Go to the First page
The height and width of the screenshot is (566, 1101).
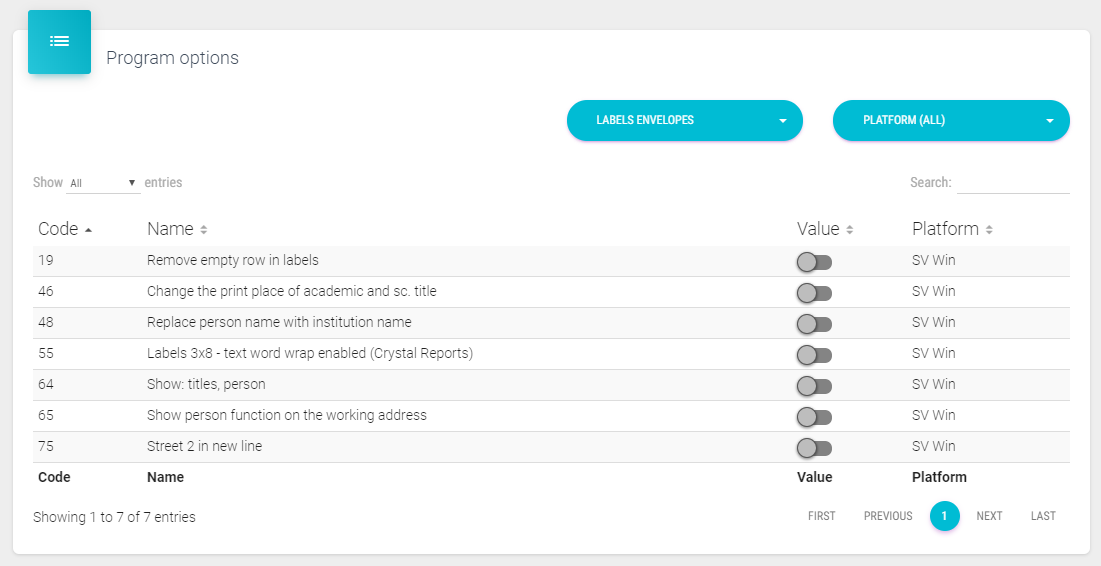coord(821,516)
